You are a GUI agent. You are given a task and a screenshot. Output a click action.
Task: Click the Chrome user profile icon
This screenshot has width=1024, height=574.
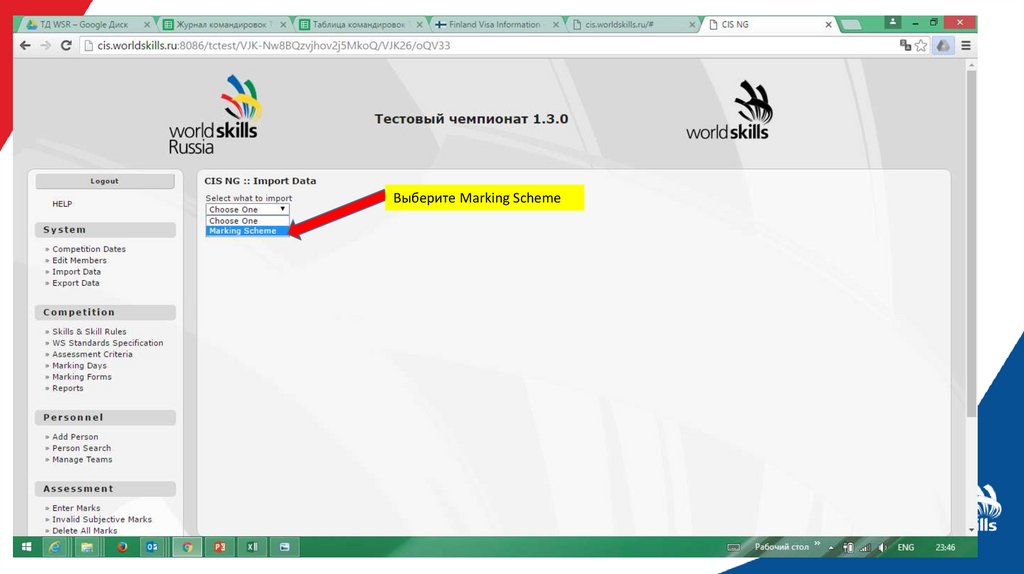click(893, 23)
